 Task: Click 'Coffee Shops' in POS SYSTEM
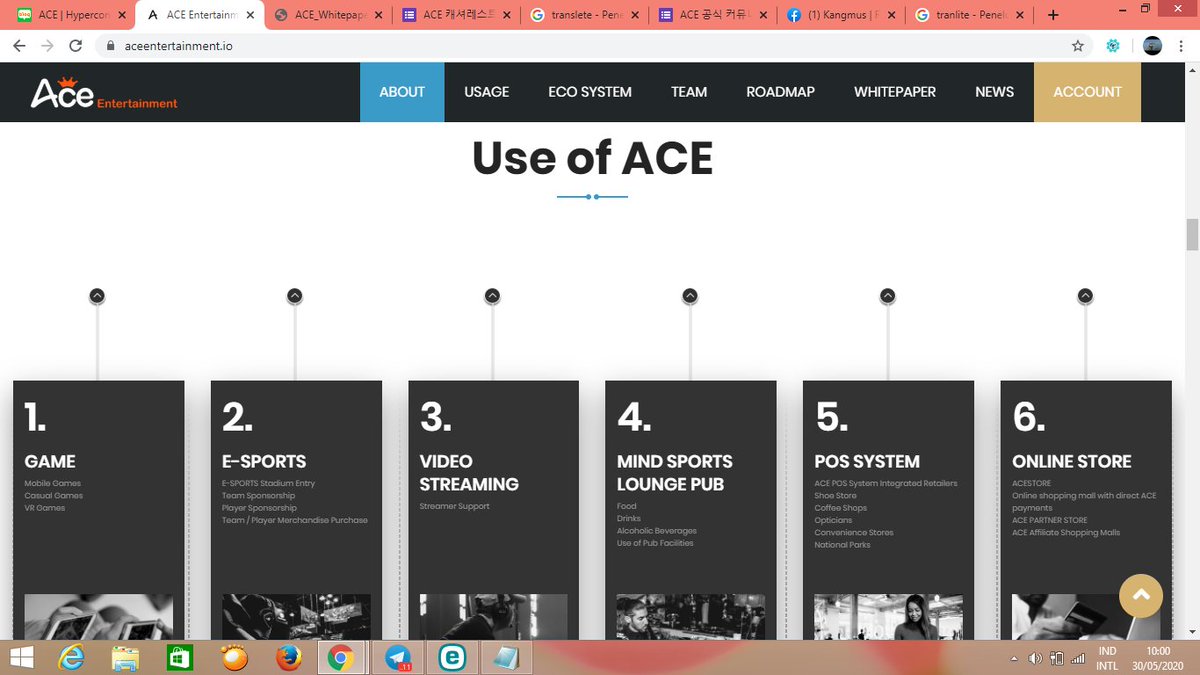coord(840,508)
